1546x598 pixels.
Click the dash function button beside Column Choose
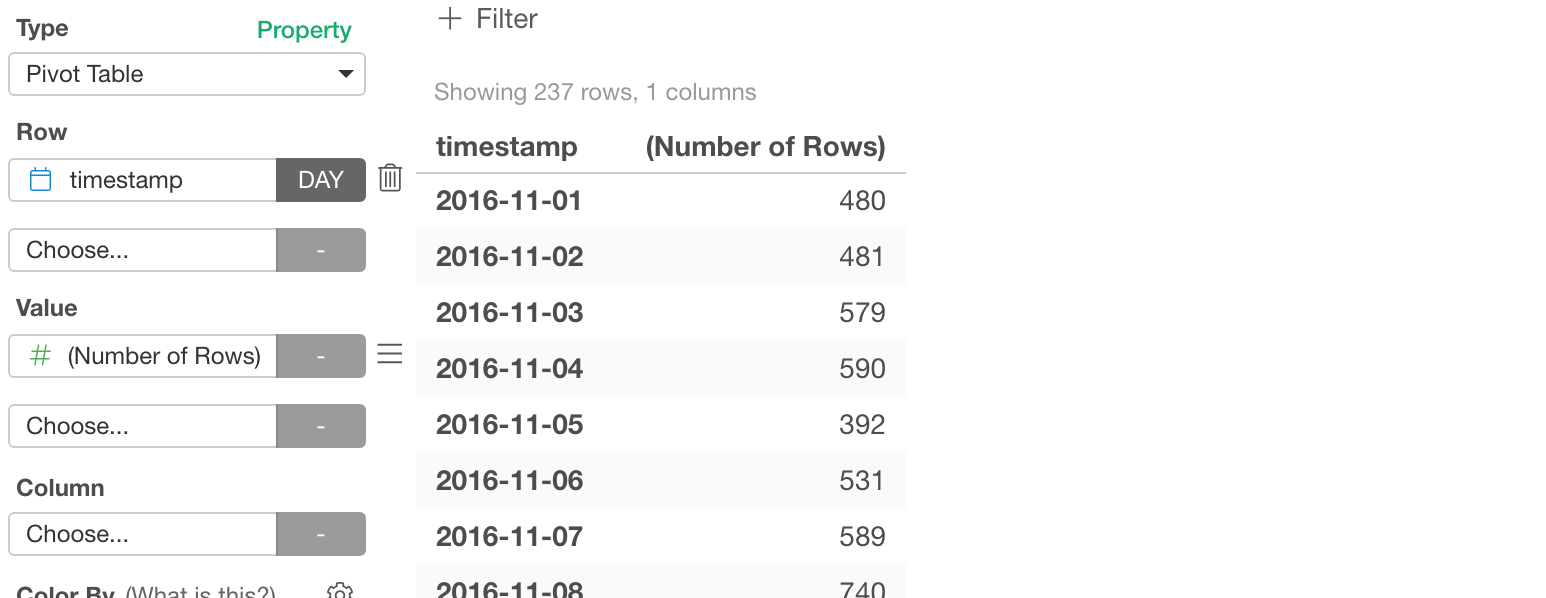click(321, 534)
